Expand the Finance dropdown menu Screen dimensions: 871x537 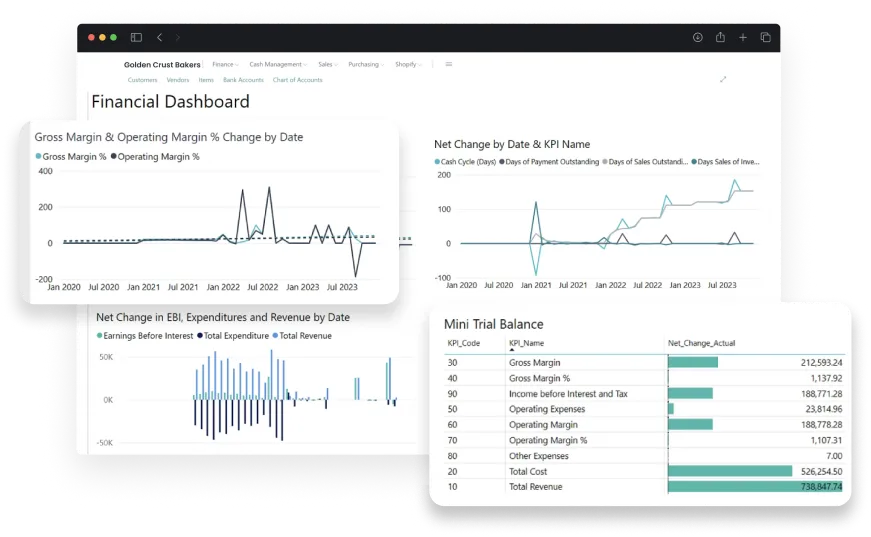[x=224, y=64]
